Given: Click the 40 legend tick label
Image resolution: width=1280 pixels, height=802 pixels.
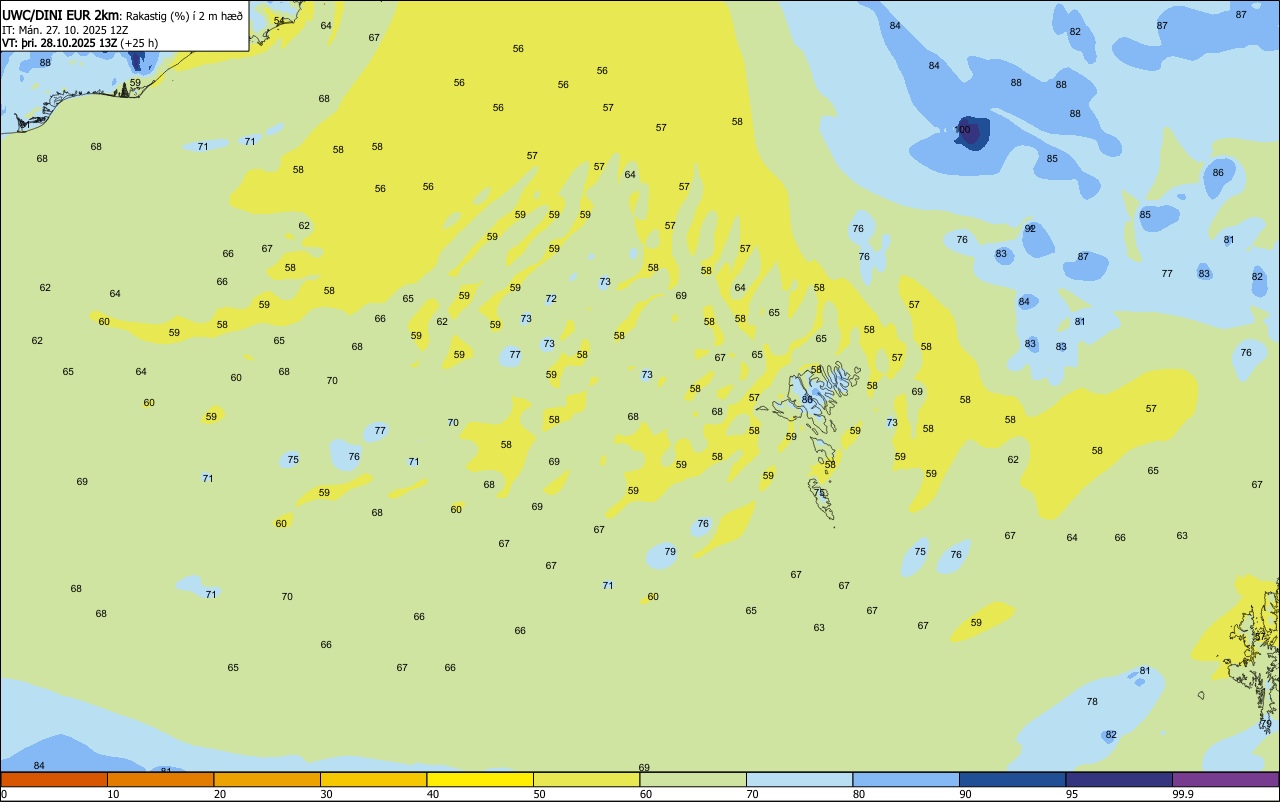Looking at the screenshot, I should (432, 794).
